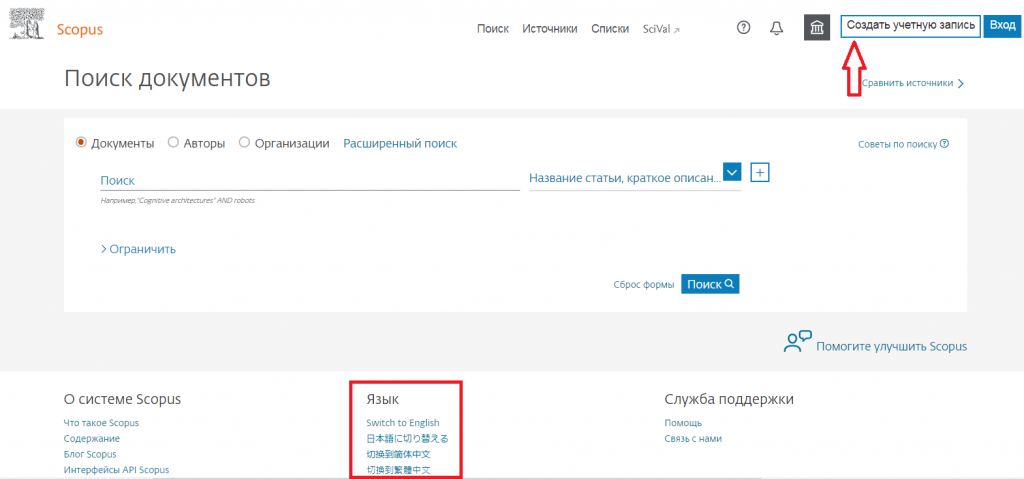Open the institution building icon

coord(816,28)
